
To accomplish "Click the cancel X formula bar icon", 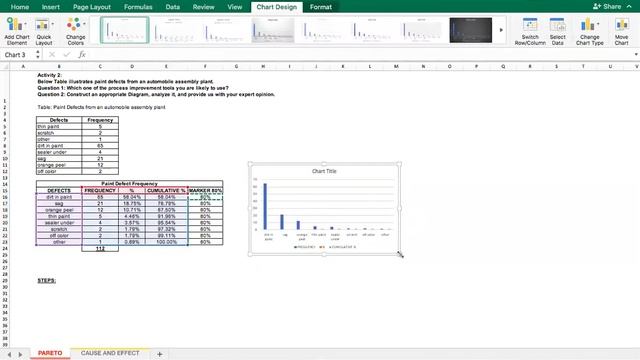I will [x=52, y=54].
